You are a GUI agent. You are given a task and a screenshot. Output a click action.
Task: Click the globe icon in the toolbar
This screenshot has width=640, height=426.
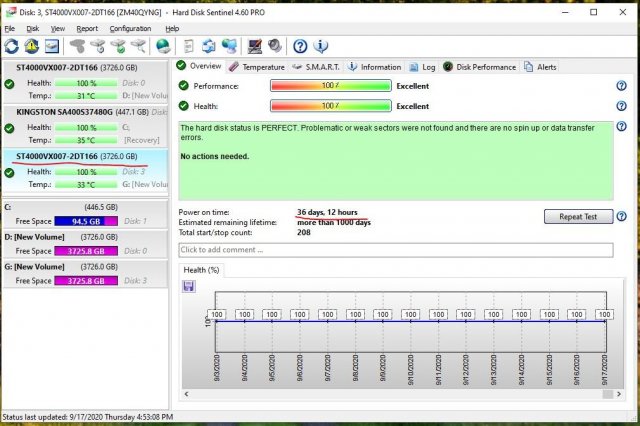click(162, 46)
